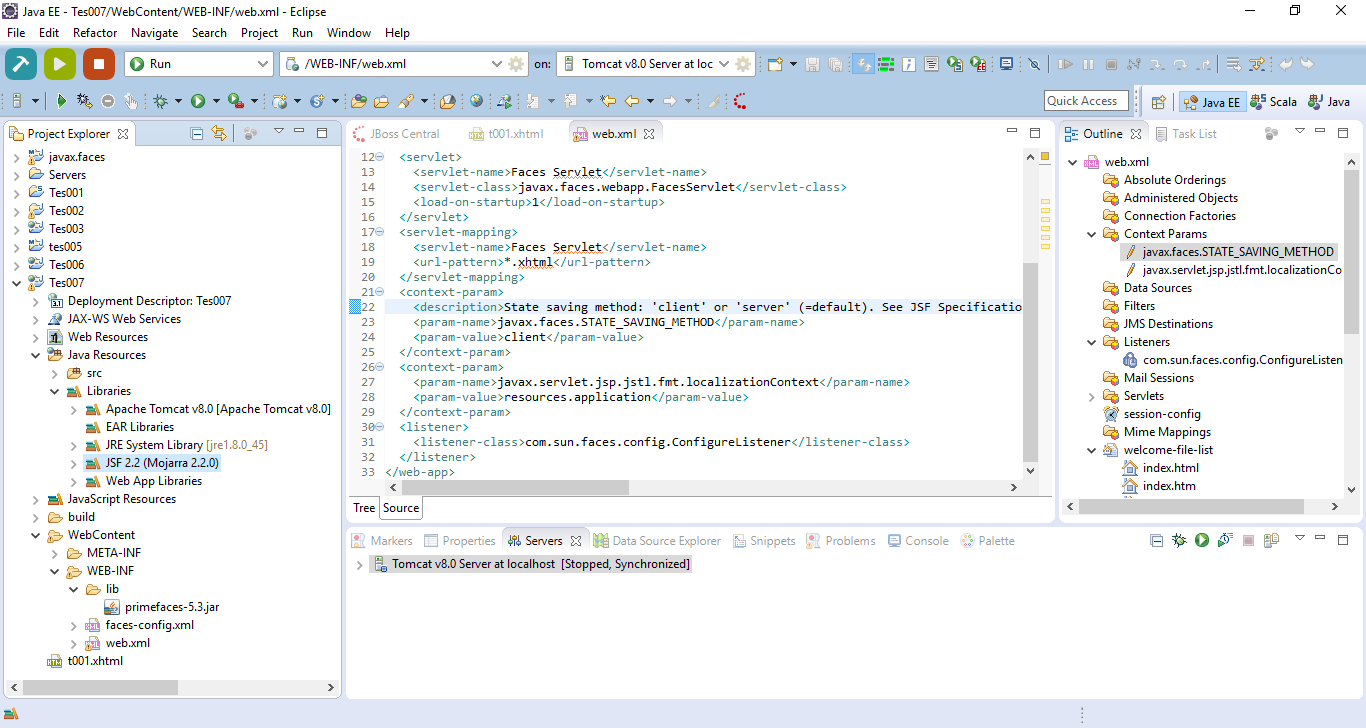Click the orange Stop launch button

tap(98, 64)
